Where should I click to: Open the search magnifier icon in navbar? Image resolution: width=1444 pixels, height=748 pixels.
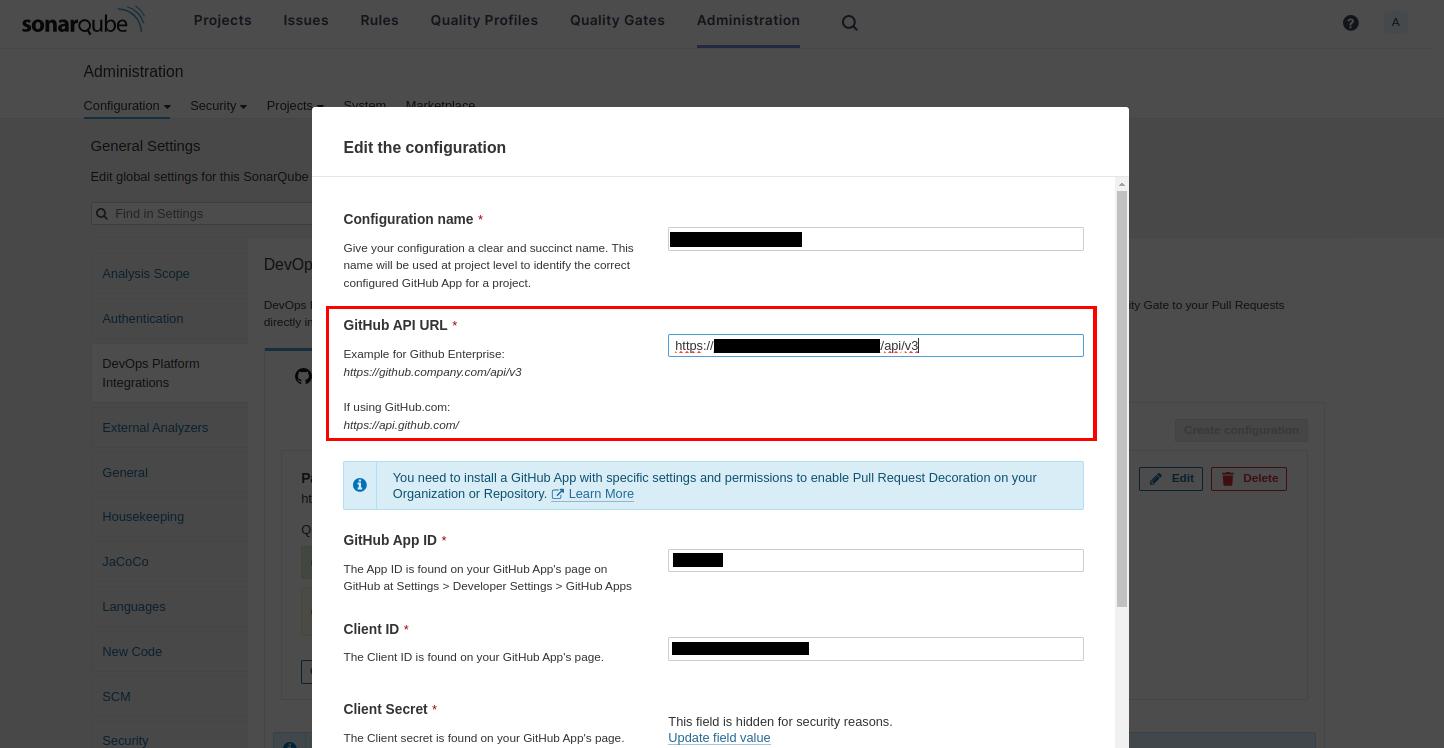tap(849, 23)
